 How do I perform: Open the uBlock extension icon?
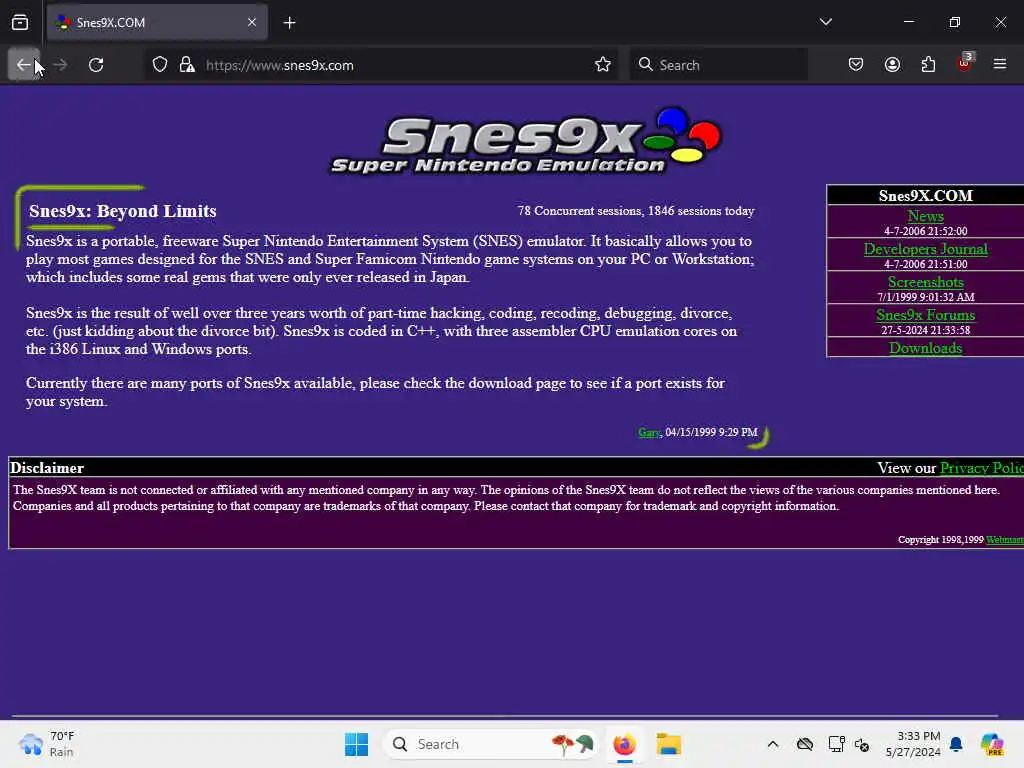pos(965,63)
